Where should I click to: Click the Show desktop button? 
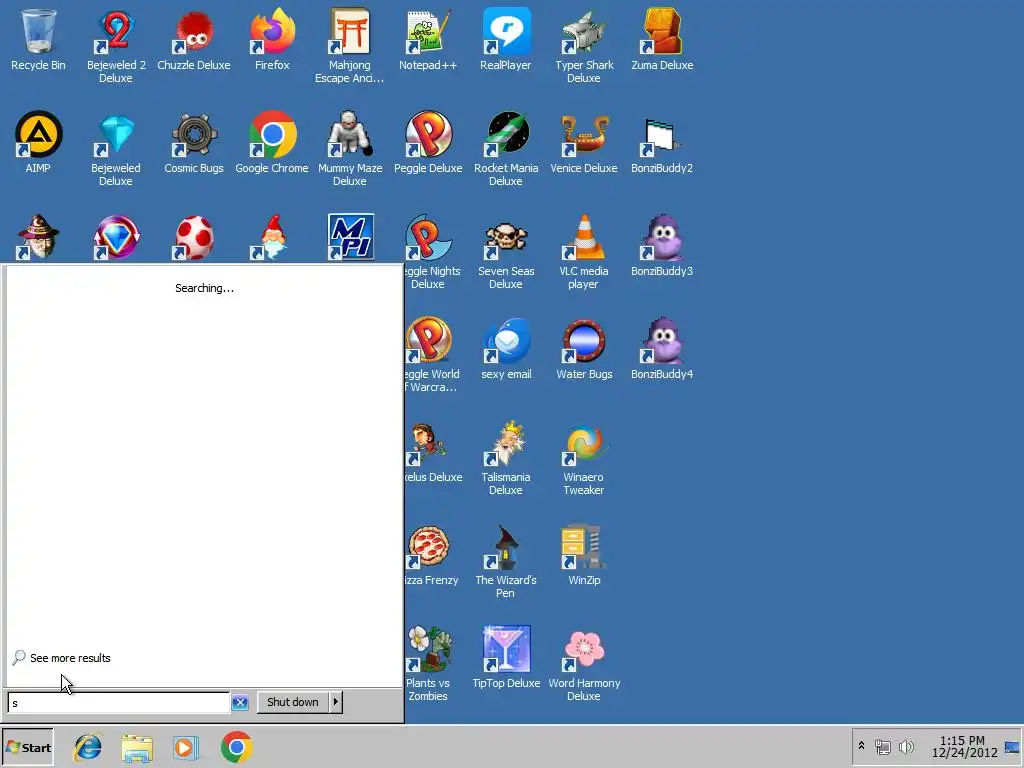click(x=1012, y=746)
